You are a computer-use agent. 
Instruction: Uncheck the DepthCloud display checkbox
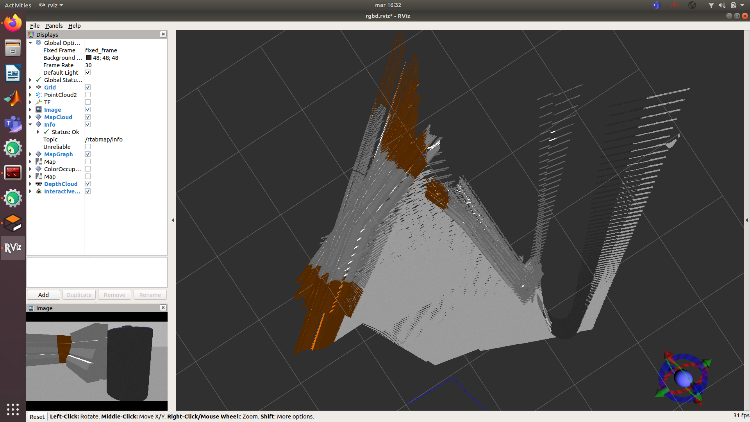coord(88,184)
